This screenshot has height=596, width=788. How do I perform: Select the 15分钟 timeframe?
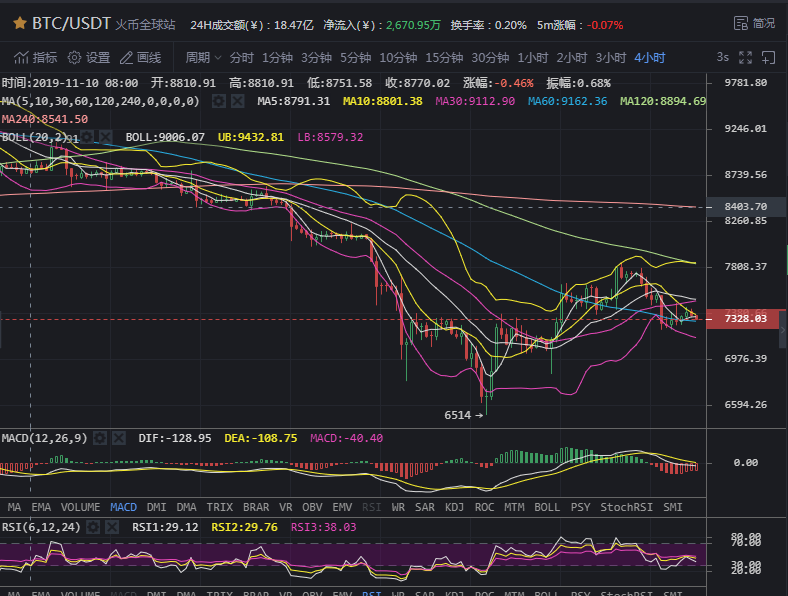pyautogui.click(x=444, y=58)
